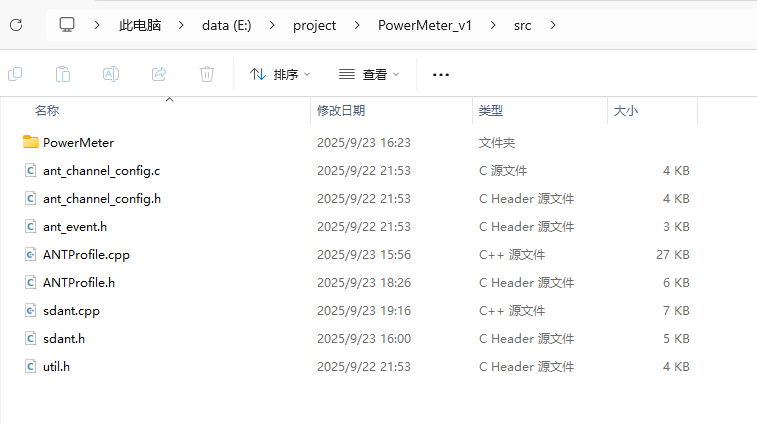Click the Share icon in the toolbar

[x=159, y=74]
